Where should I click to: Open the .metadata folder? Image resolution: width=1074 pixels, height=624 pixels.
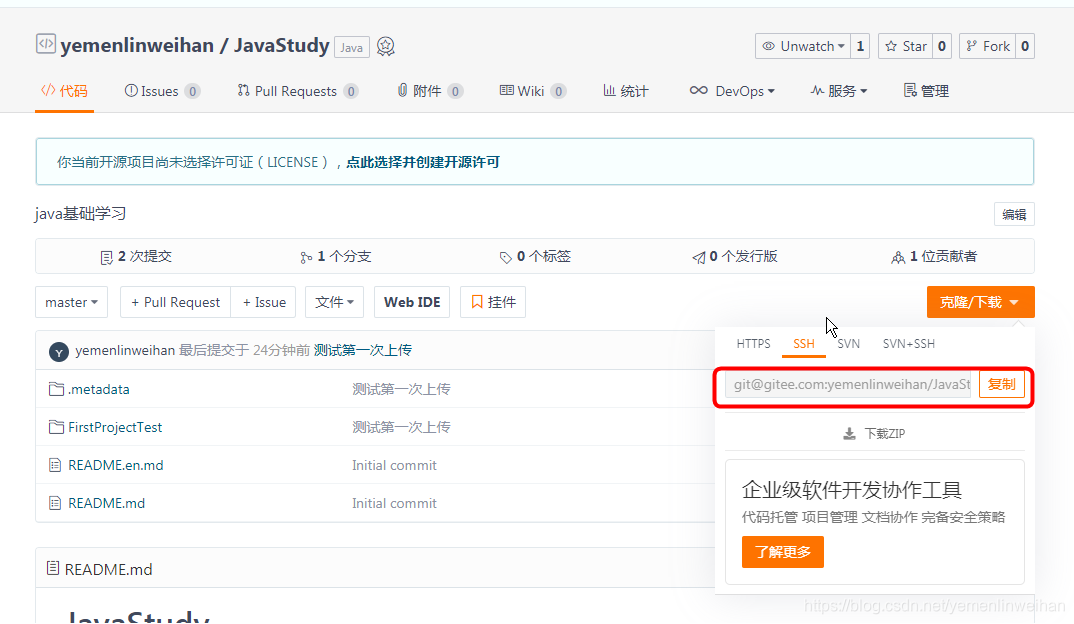pos(99,389)
